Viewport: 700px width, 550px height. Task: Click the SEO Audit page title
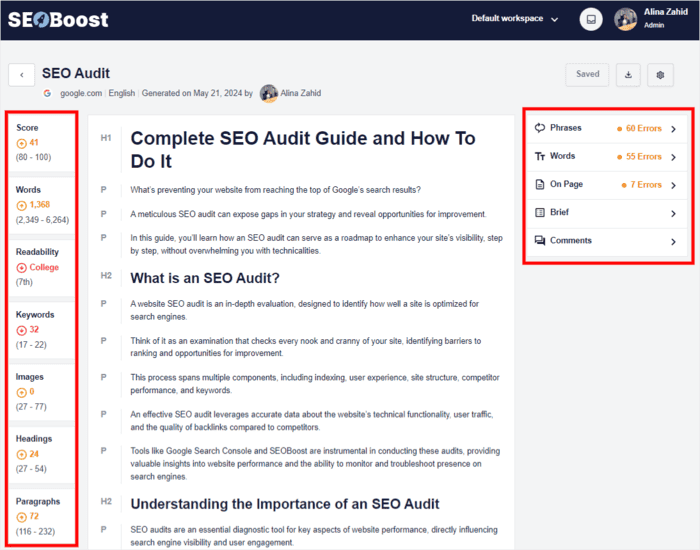(76, 73)
